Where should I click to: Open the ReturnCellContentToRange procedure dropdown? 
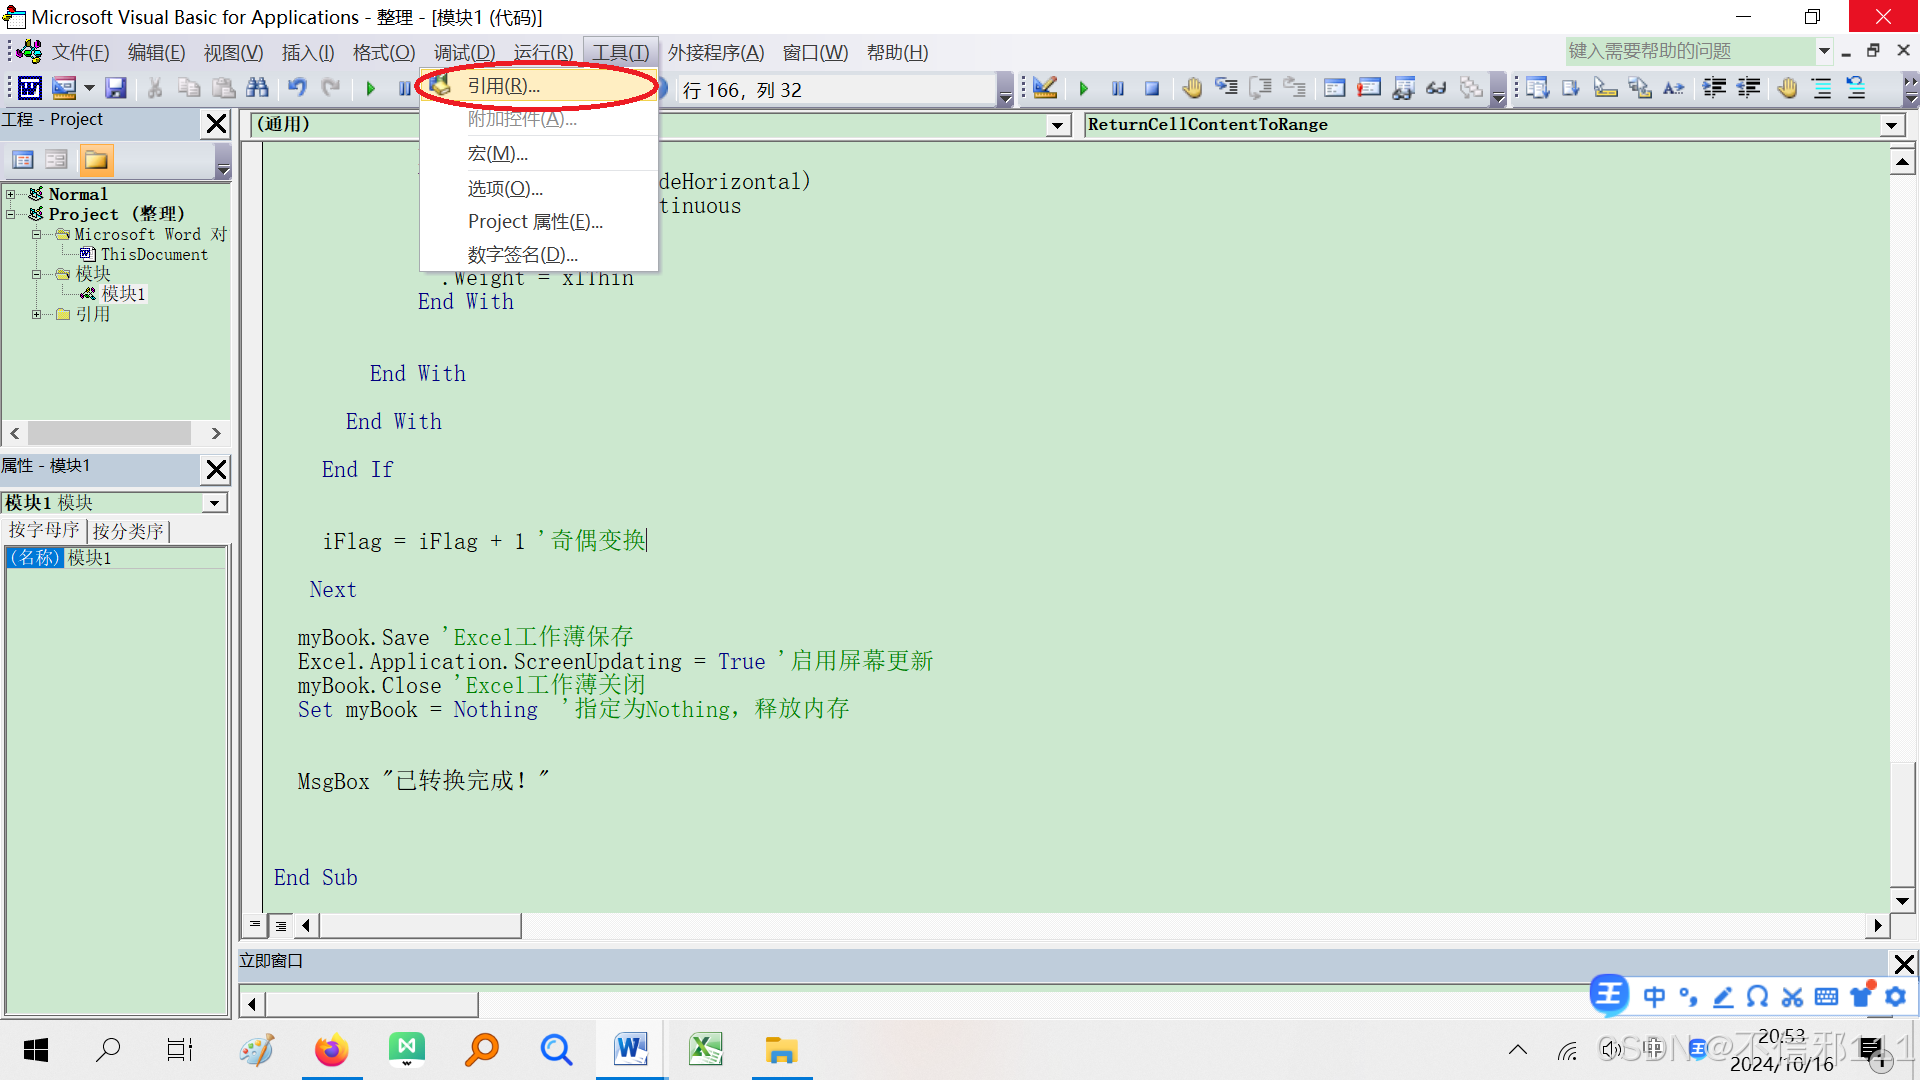click(x=1891, y=125)
